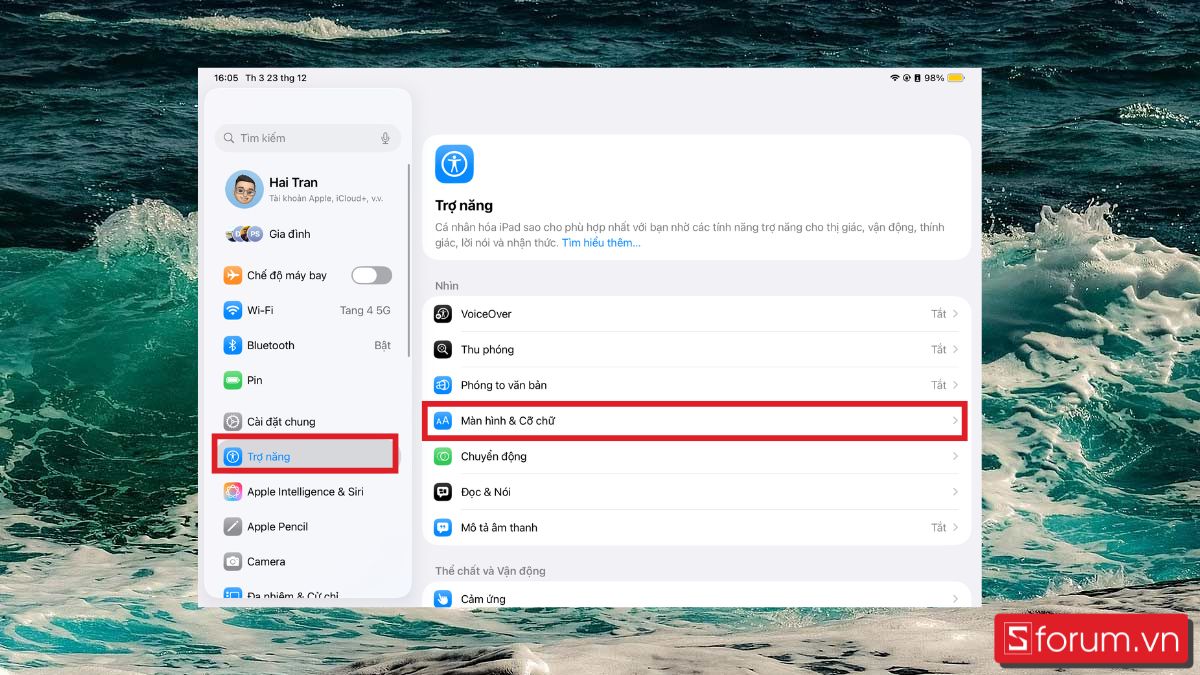Tap the battery icon in status bar

coord(956,78)
